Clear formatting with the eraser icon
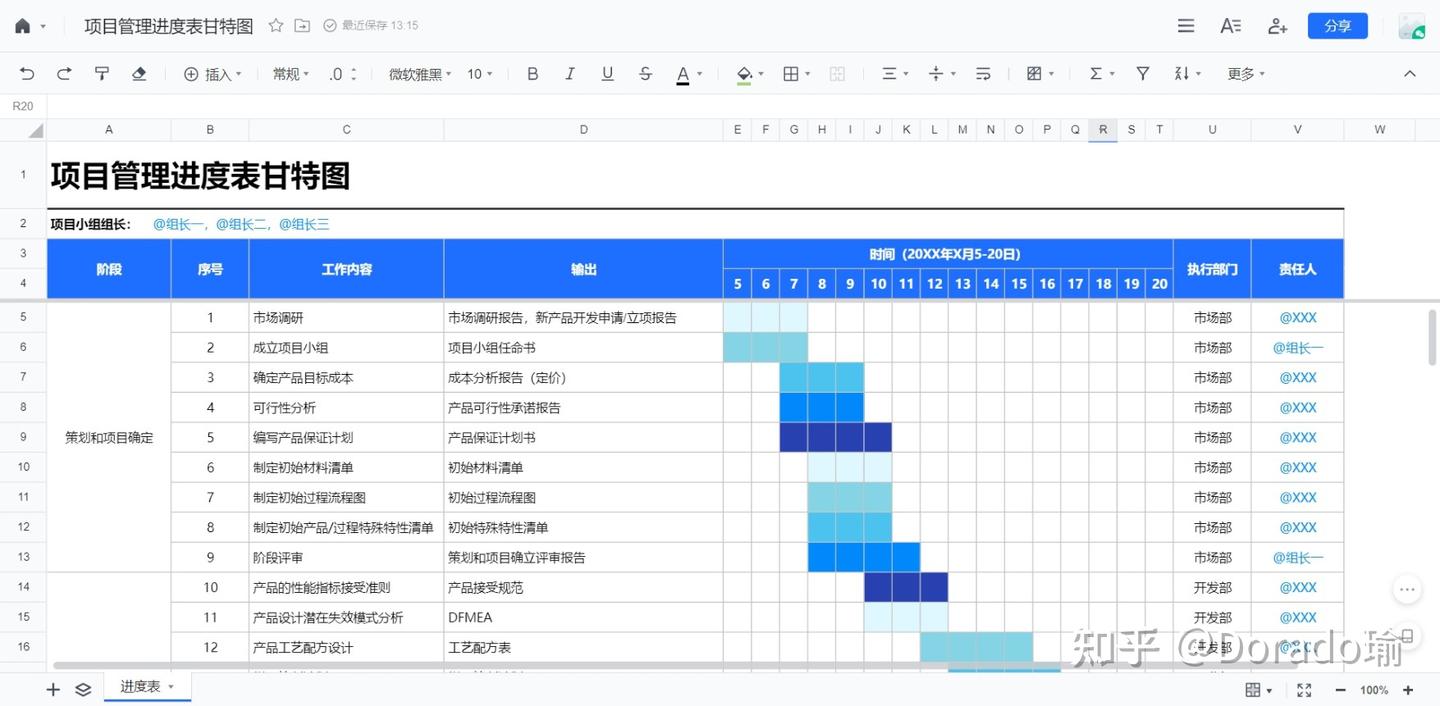This screenshot has width=1440, height=706. (139, 74)
